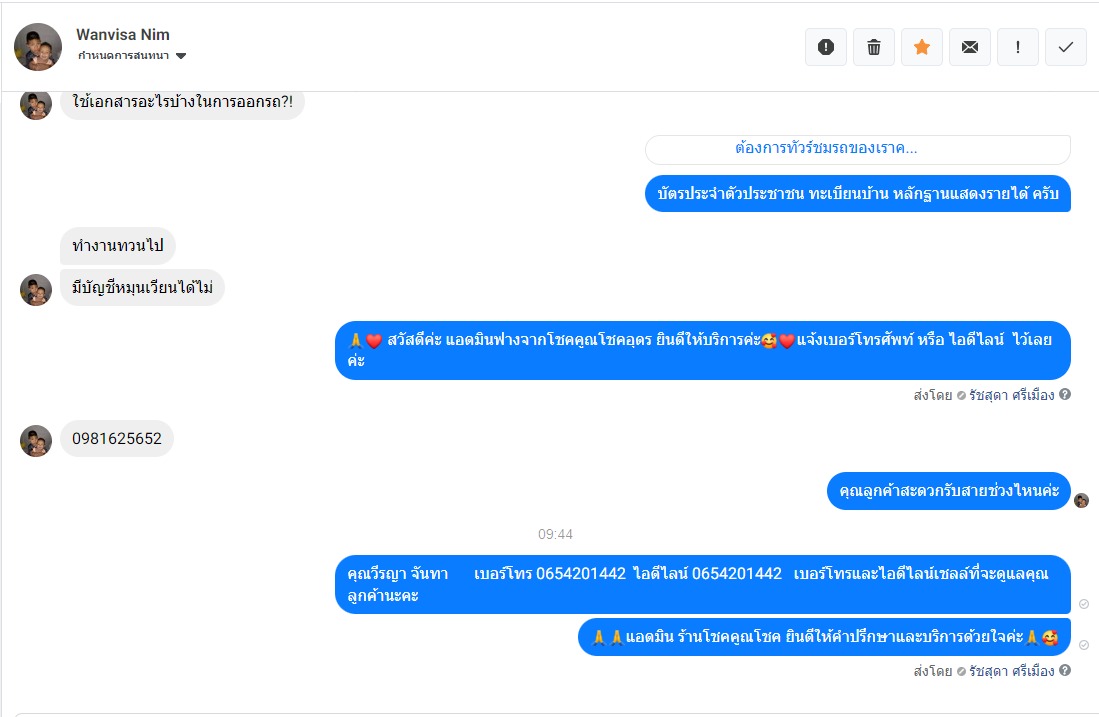Mark conversation as spam with exclamation circle icon
Screen dimensions: 1099x717
[826, 47]
